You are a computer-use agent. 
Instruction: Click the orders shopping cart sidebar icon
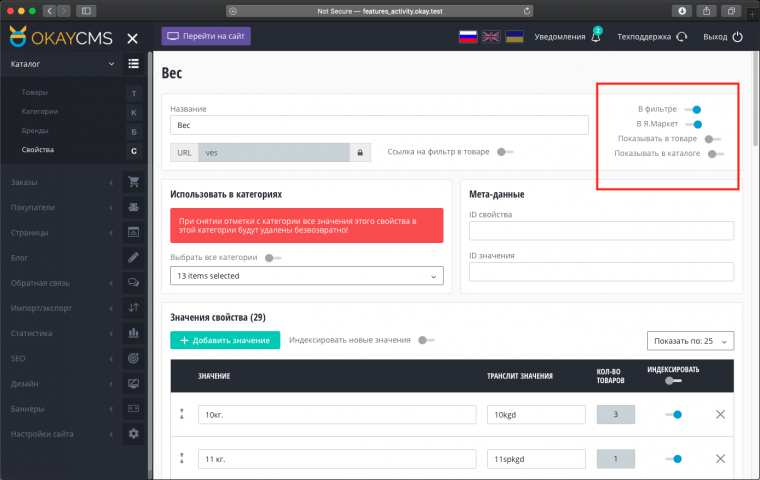coord(133,182)
